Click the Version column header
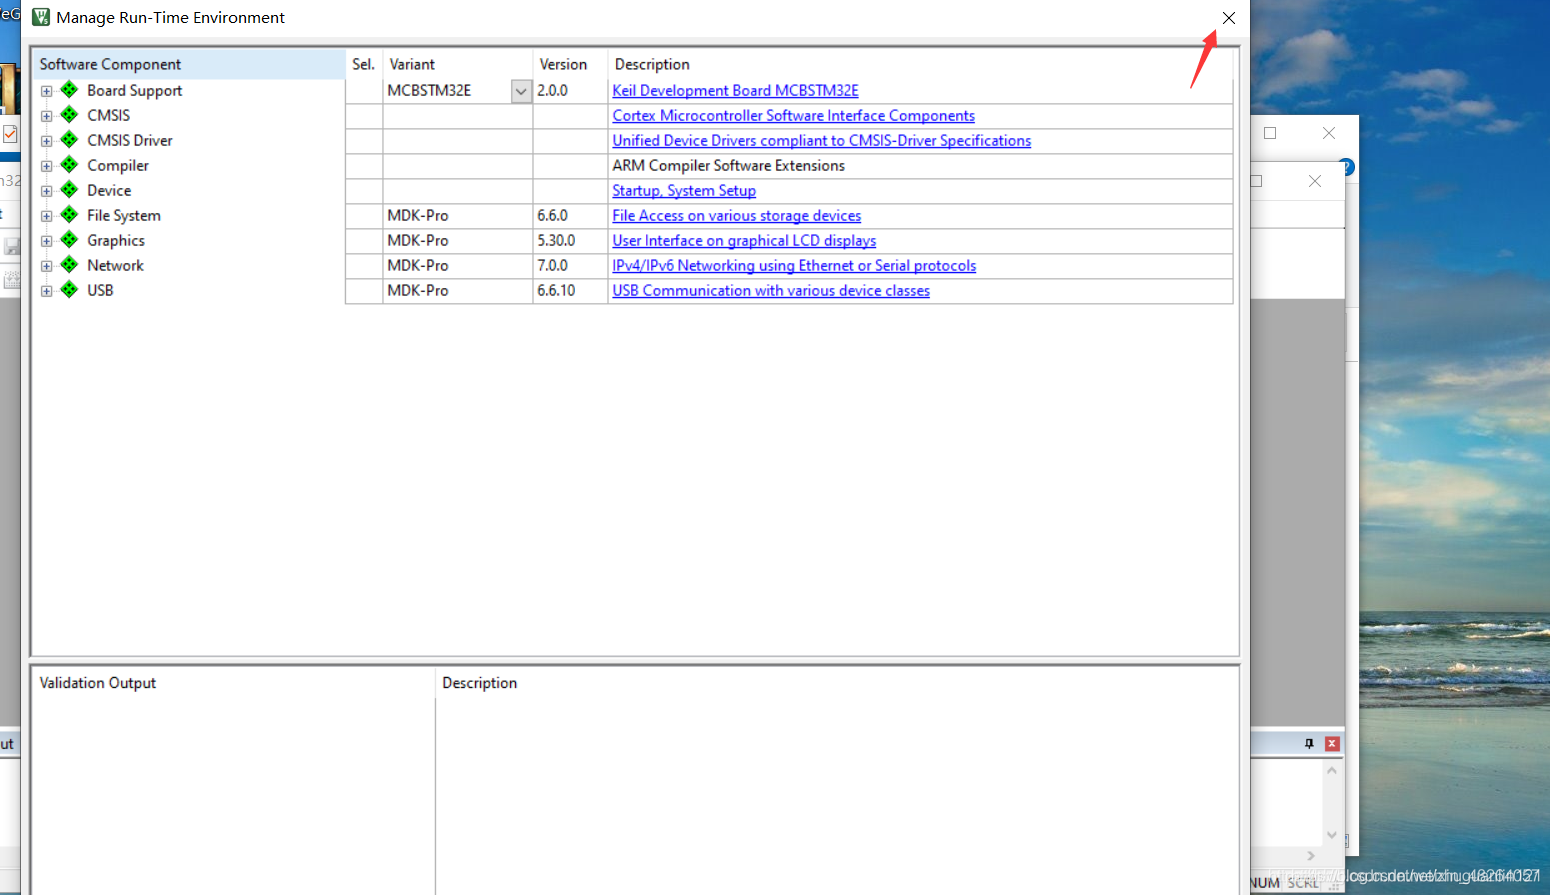The height and width of the screenshot is (895, 1550). pyautogui.click(x=570, y=64)
